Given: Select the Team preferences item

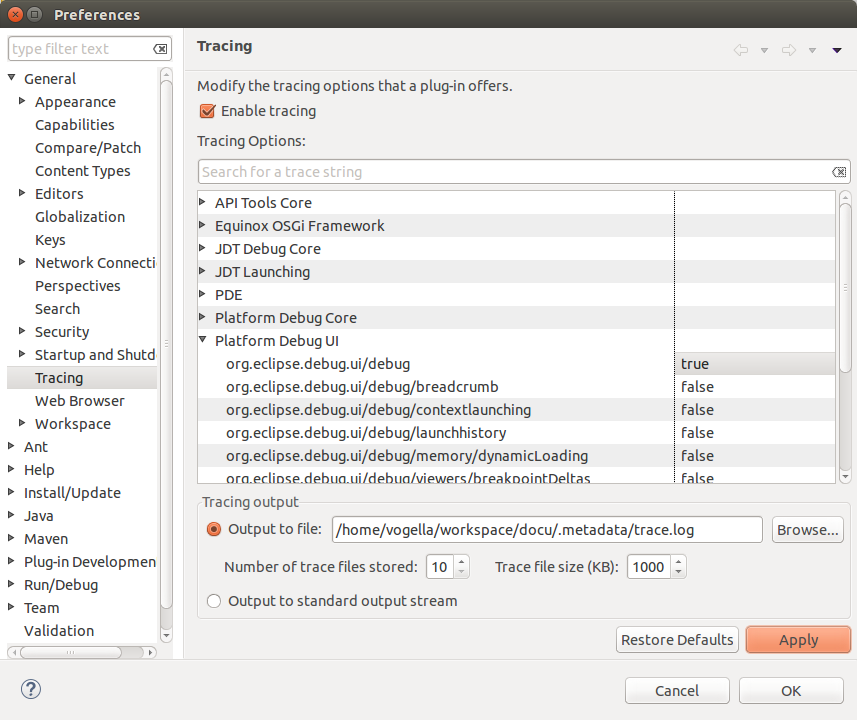Looking at the screenshot, I should coord(42,608).
